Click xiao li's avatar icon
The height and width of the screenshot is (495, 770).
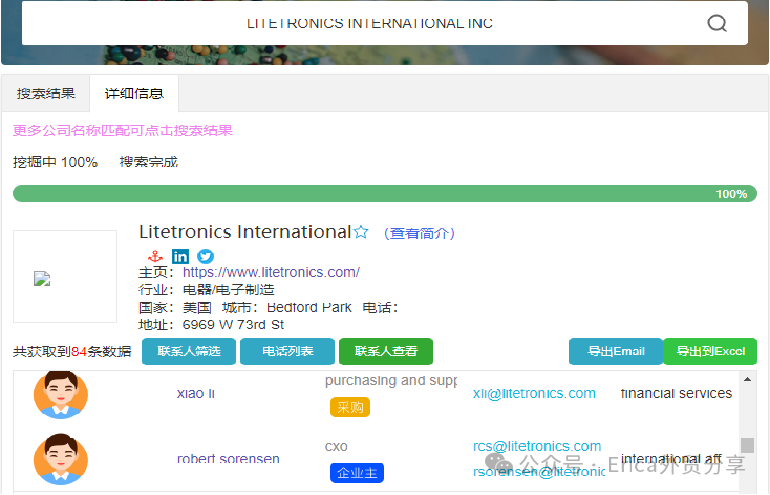click(61, 394)
